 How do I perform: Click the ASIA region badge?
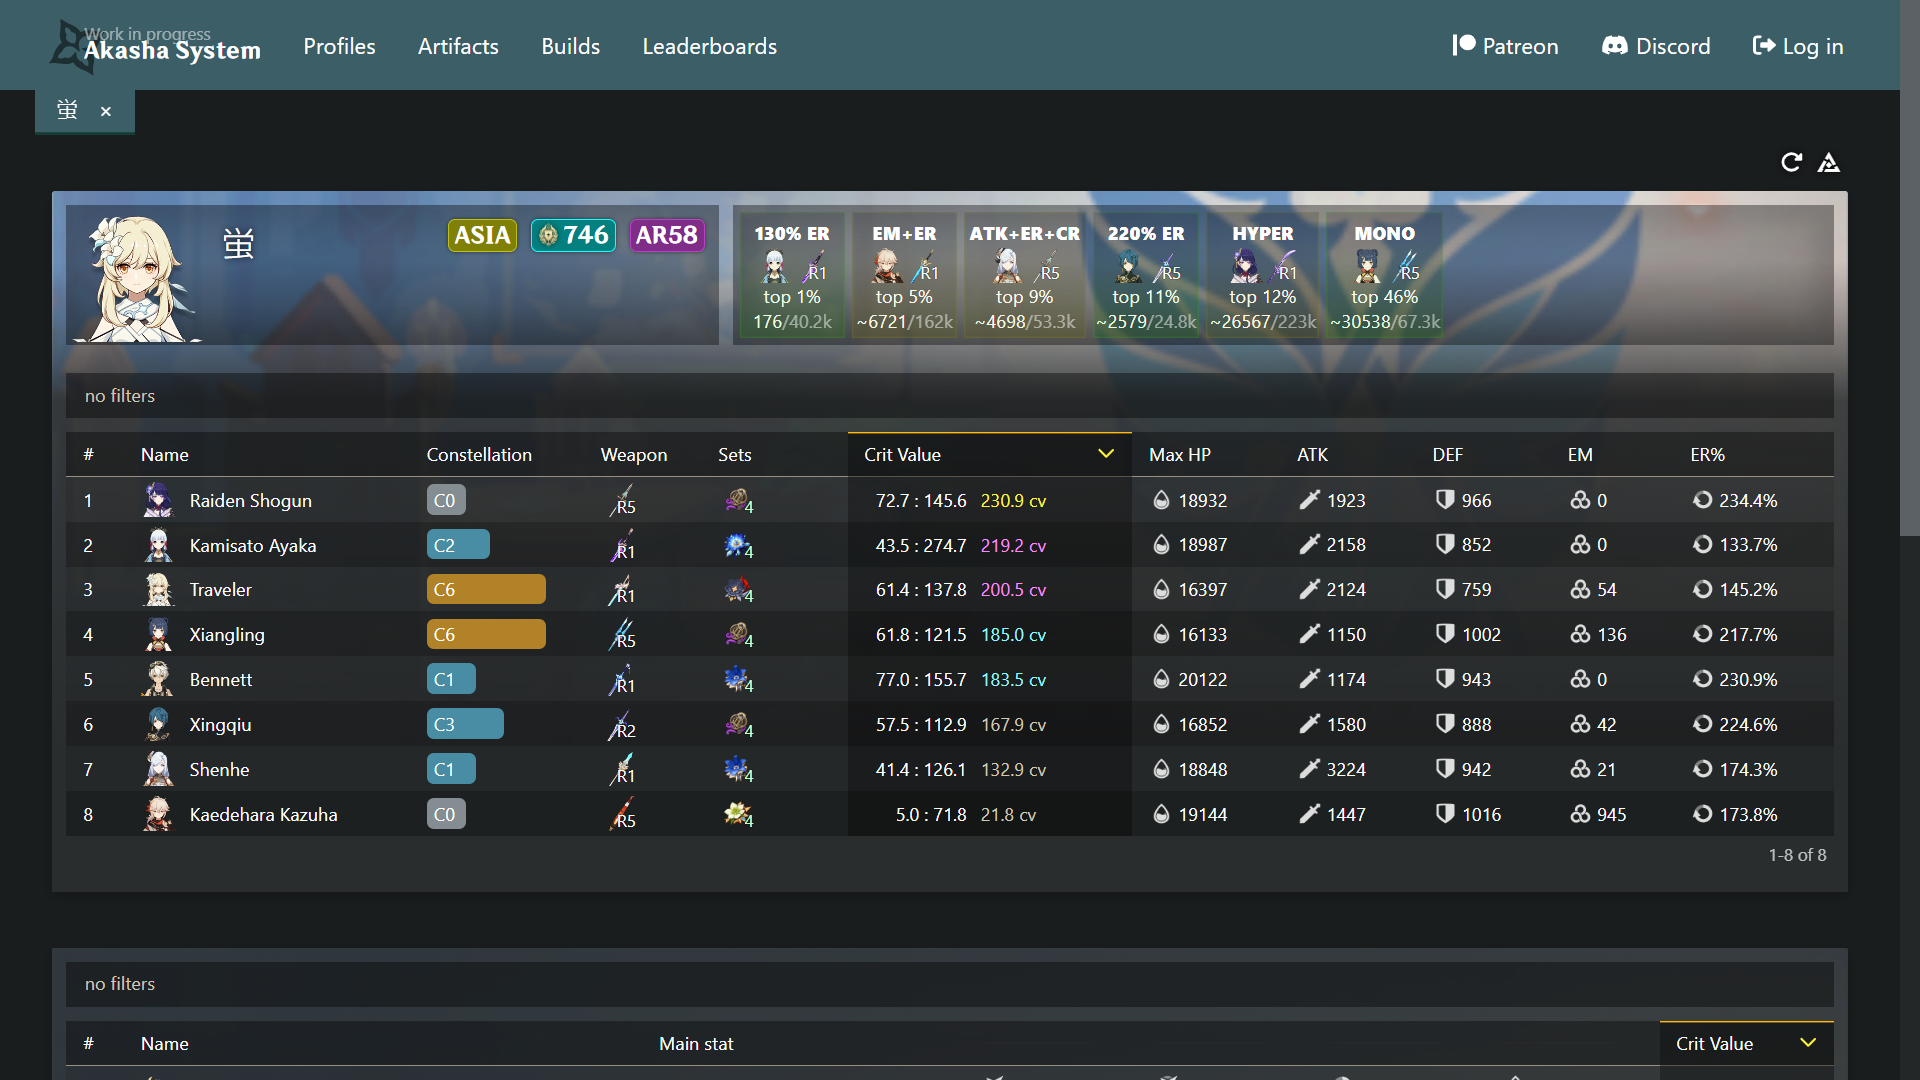pos(482,235)
